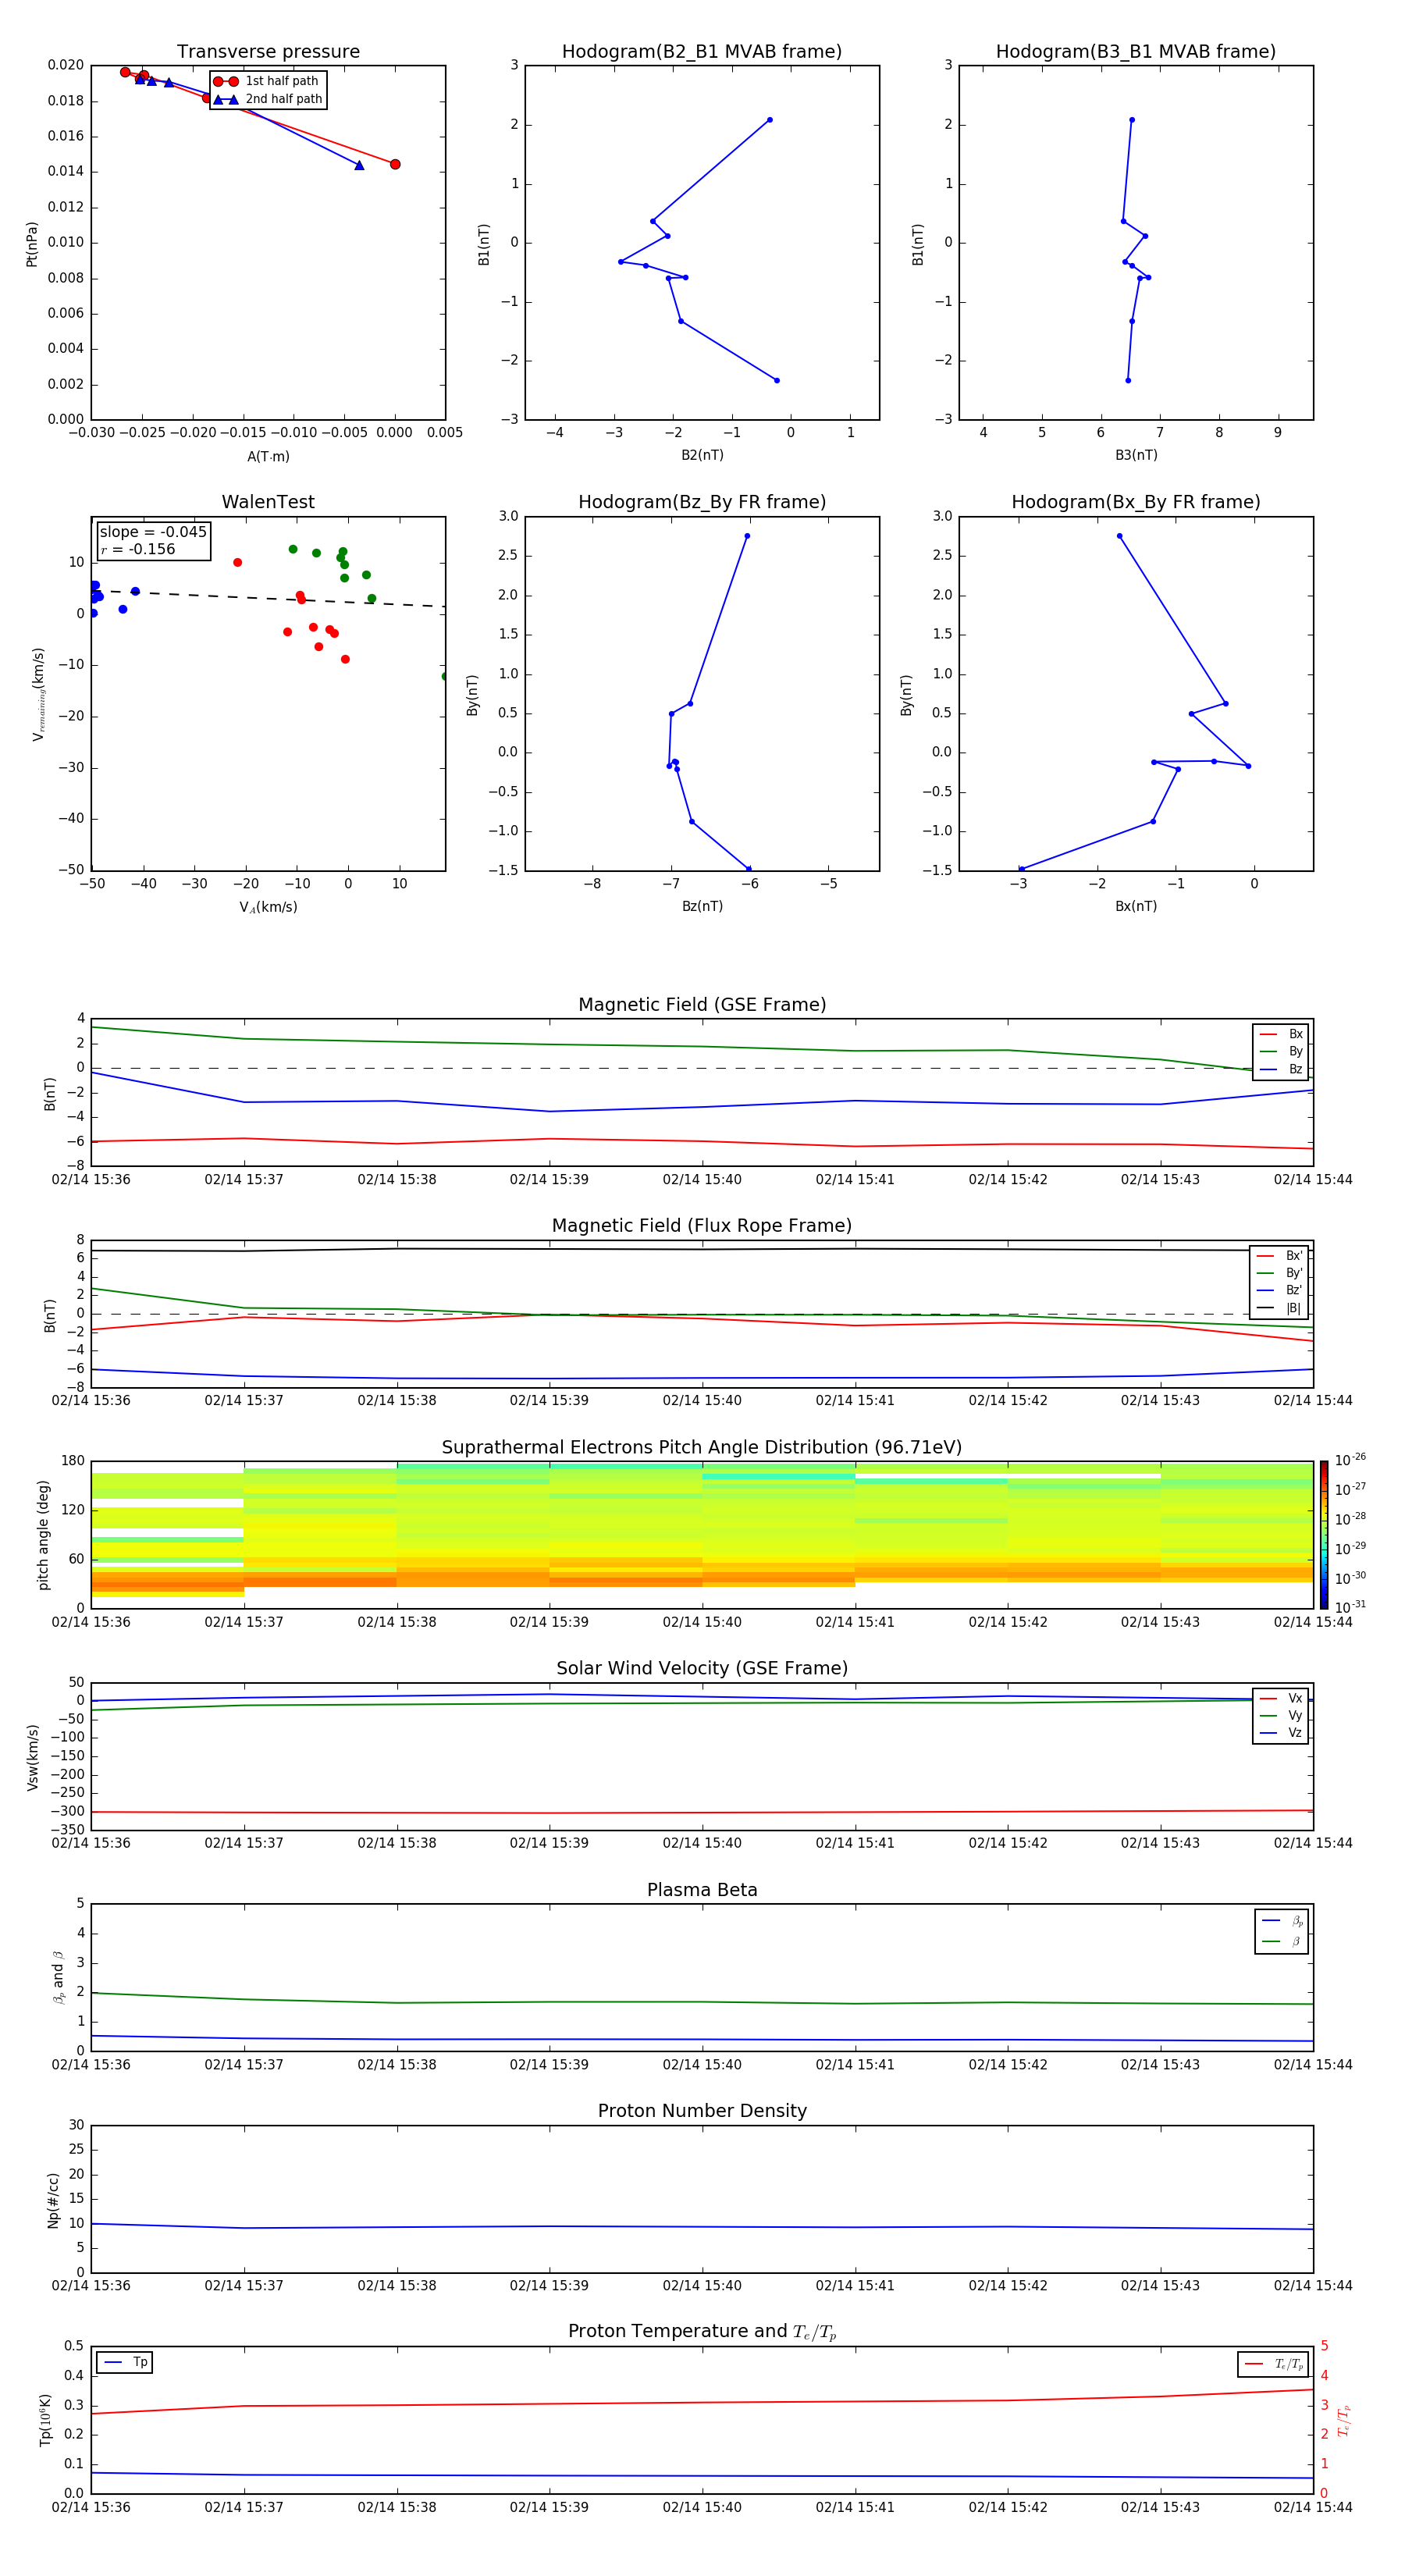Screen dimensions: 1405x2576
Task: Click the 'Transverse pressure' plot title
Action: (268, 52)
